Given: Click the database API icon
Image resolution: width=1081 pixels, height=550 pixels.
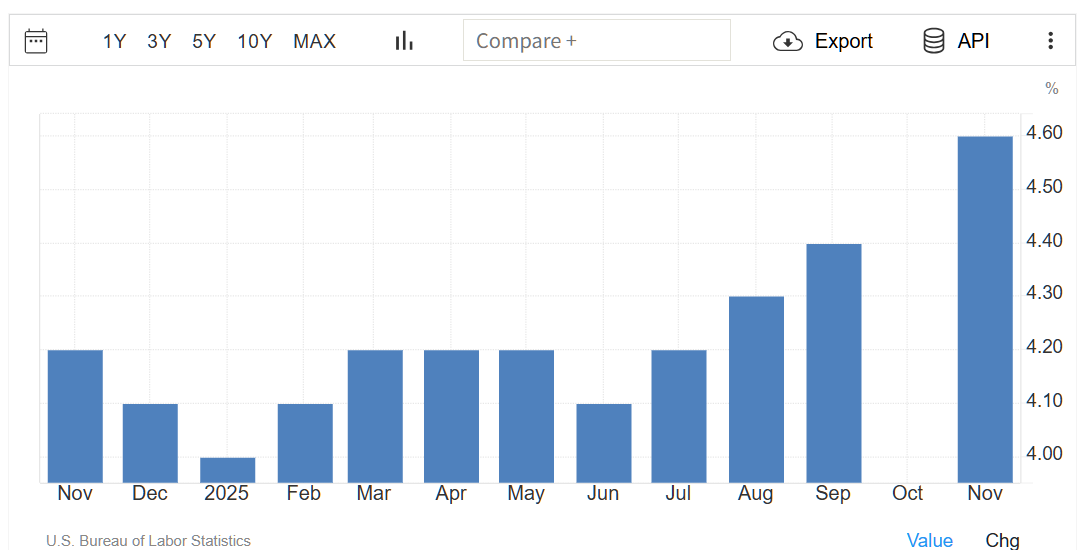Looking at the screenshot, I should [x=934, y=41].
